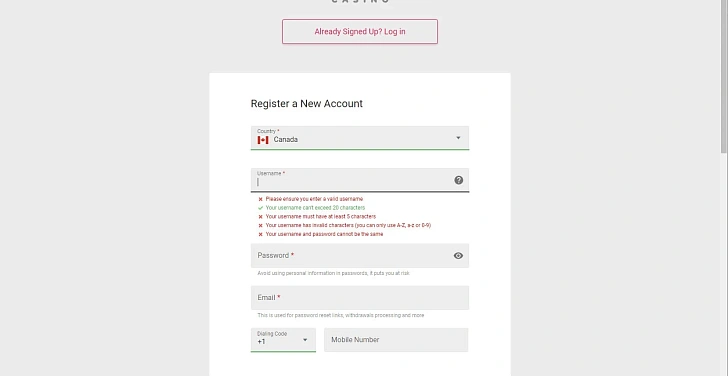Click red X beside invalid characters message
Viewport: 728px width, 376px height.
[x=260, y=226]
